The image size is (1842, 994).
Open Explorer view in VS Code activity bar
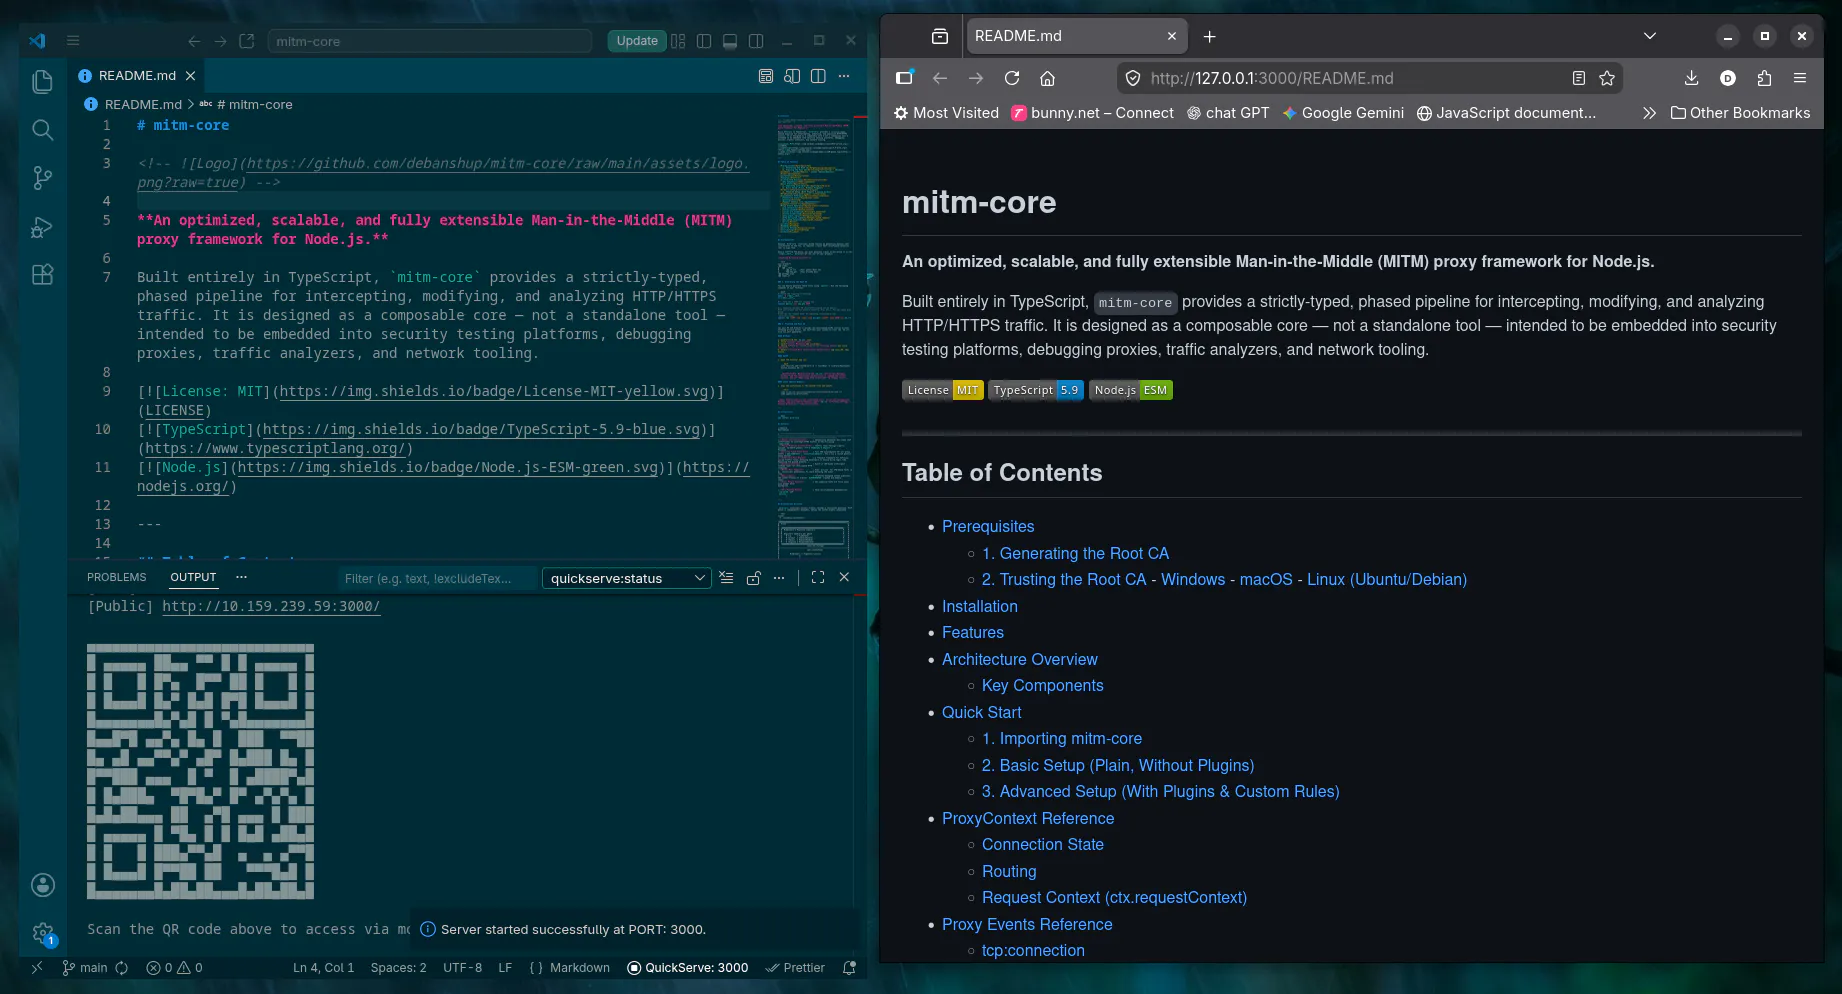pyautogui.click(x=42, y=82)
